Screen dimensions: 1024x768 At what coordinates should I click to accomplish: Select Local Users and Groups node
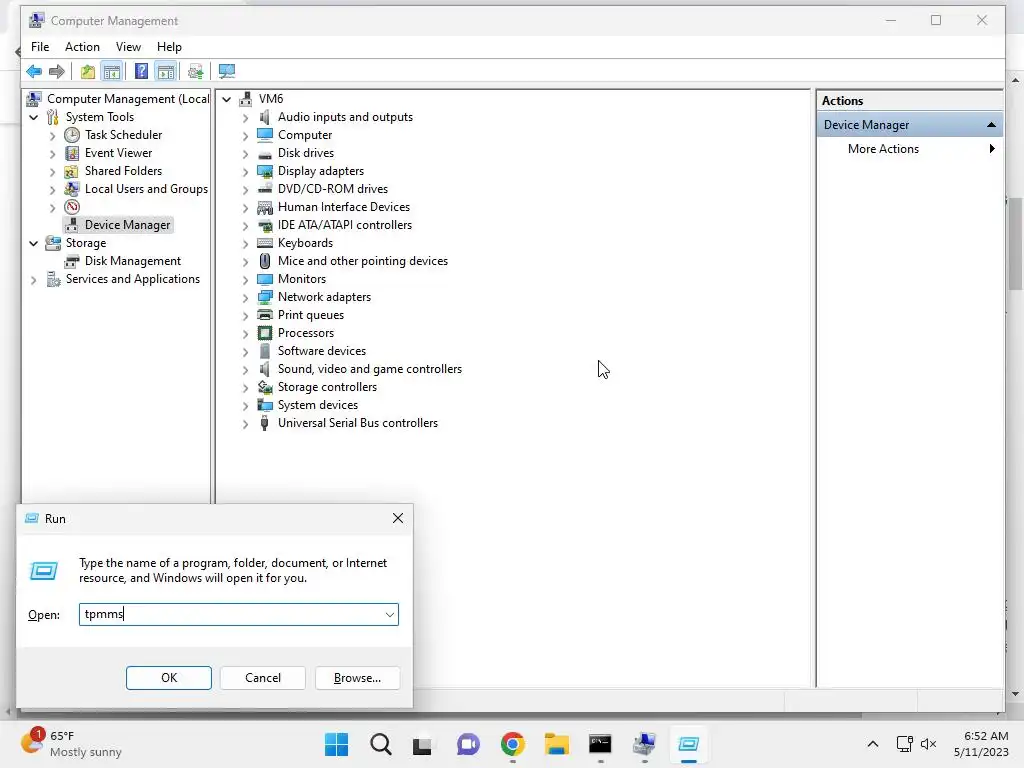[146, 189]
